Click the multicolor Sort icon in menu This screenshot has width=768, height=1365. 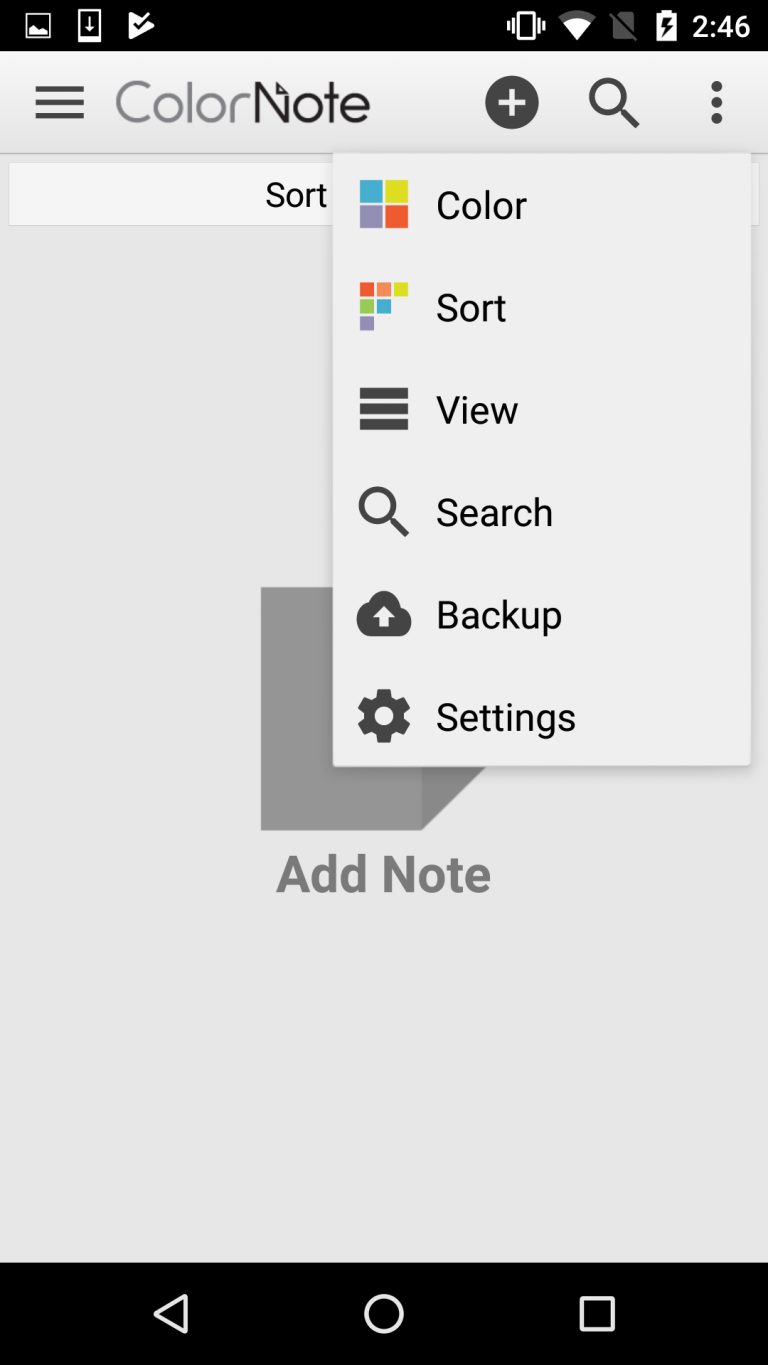[384, 306]
